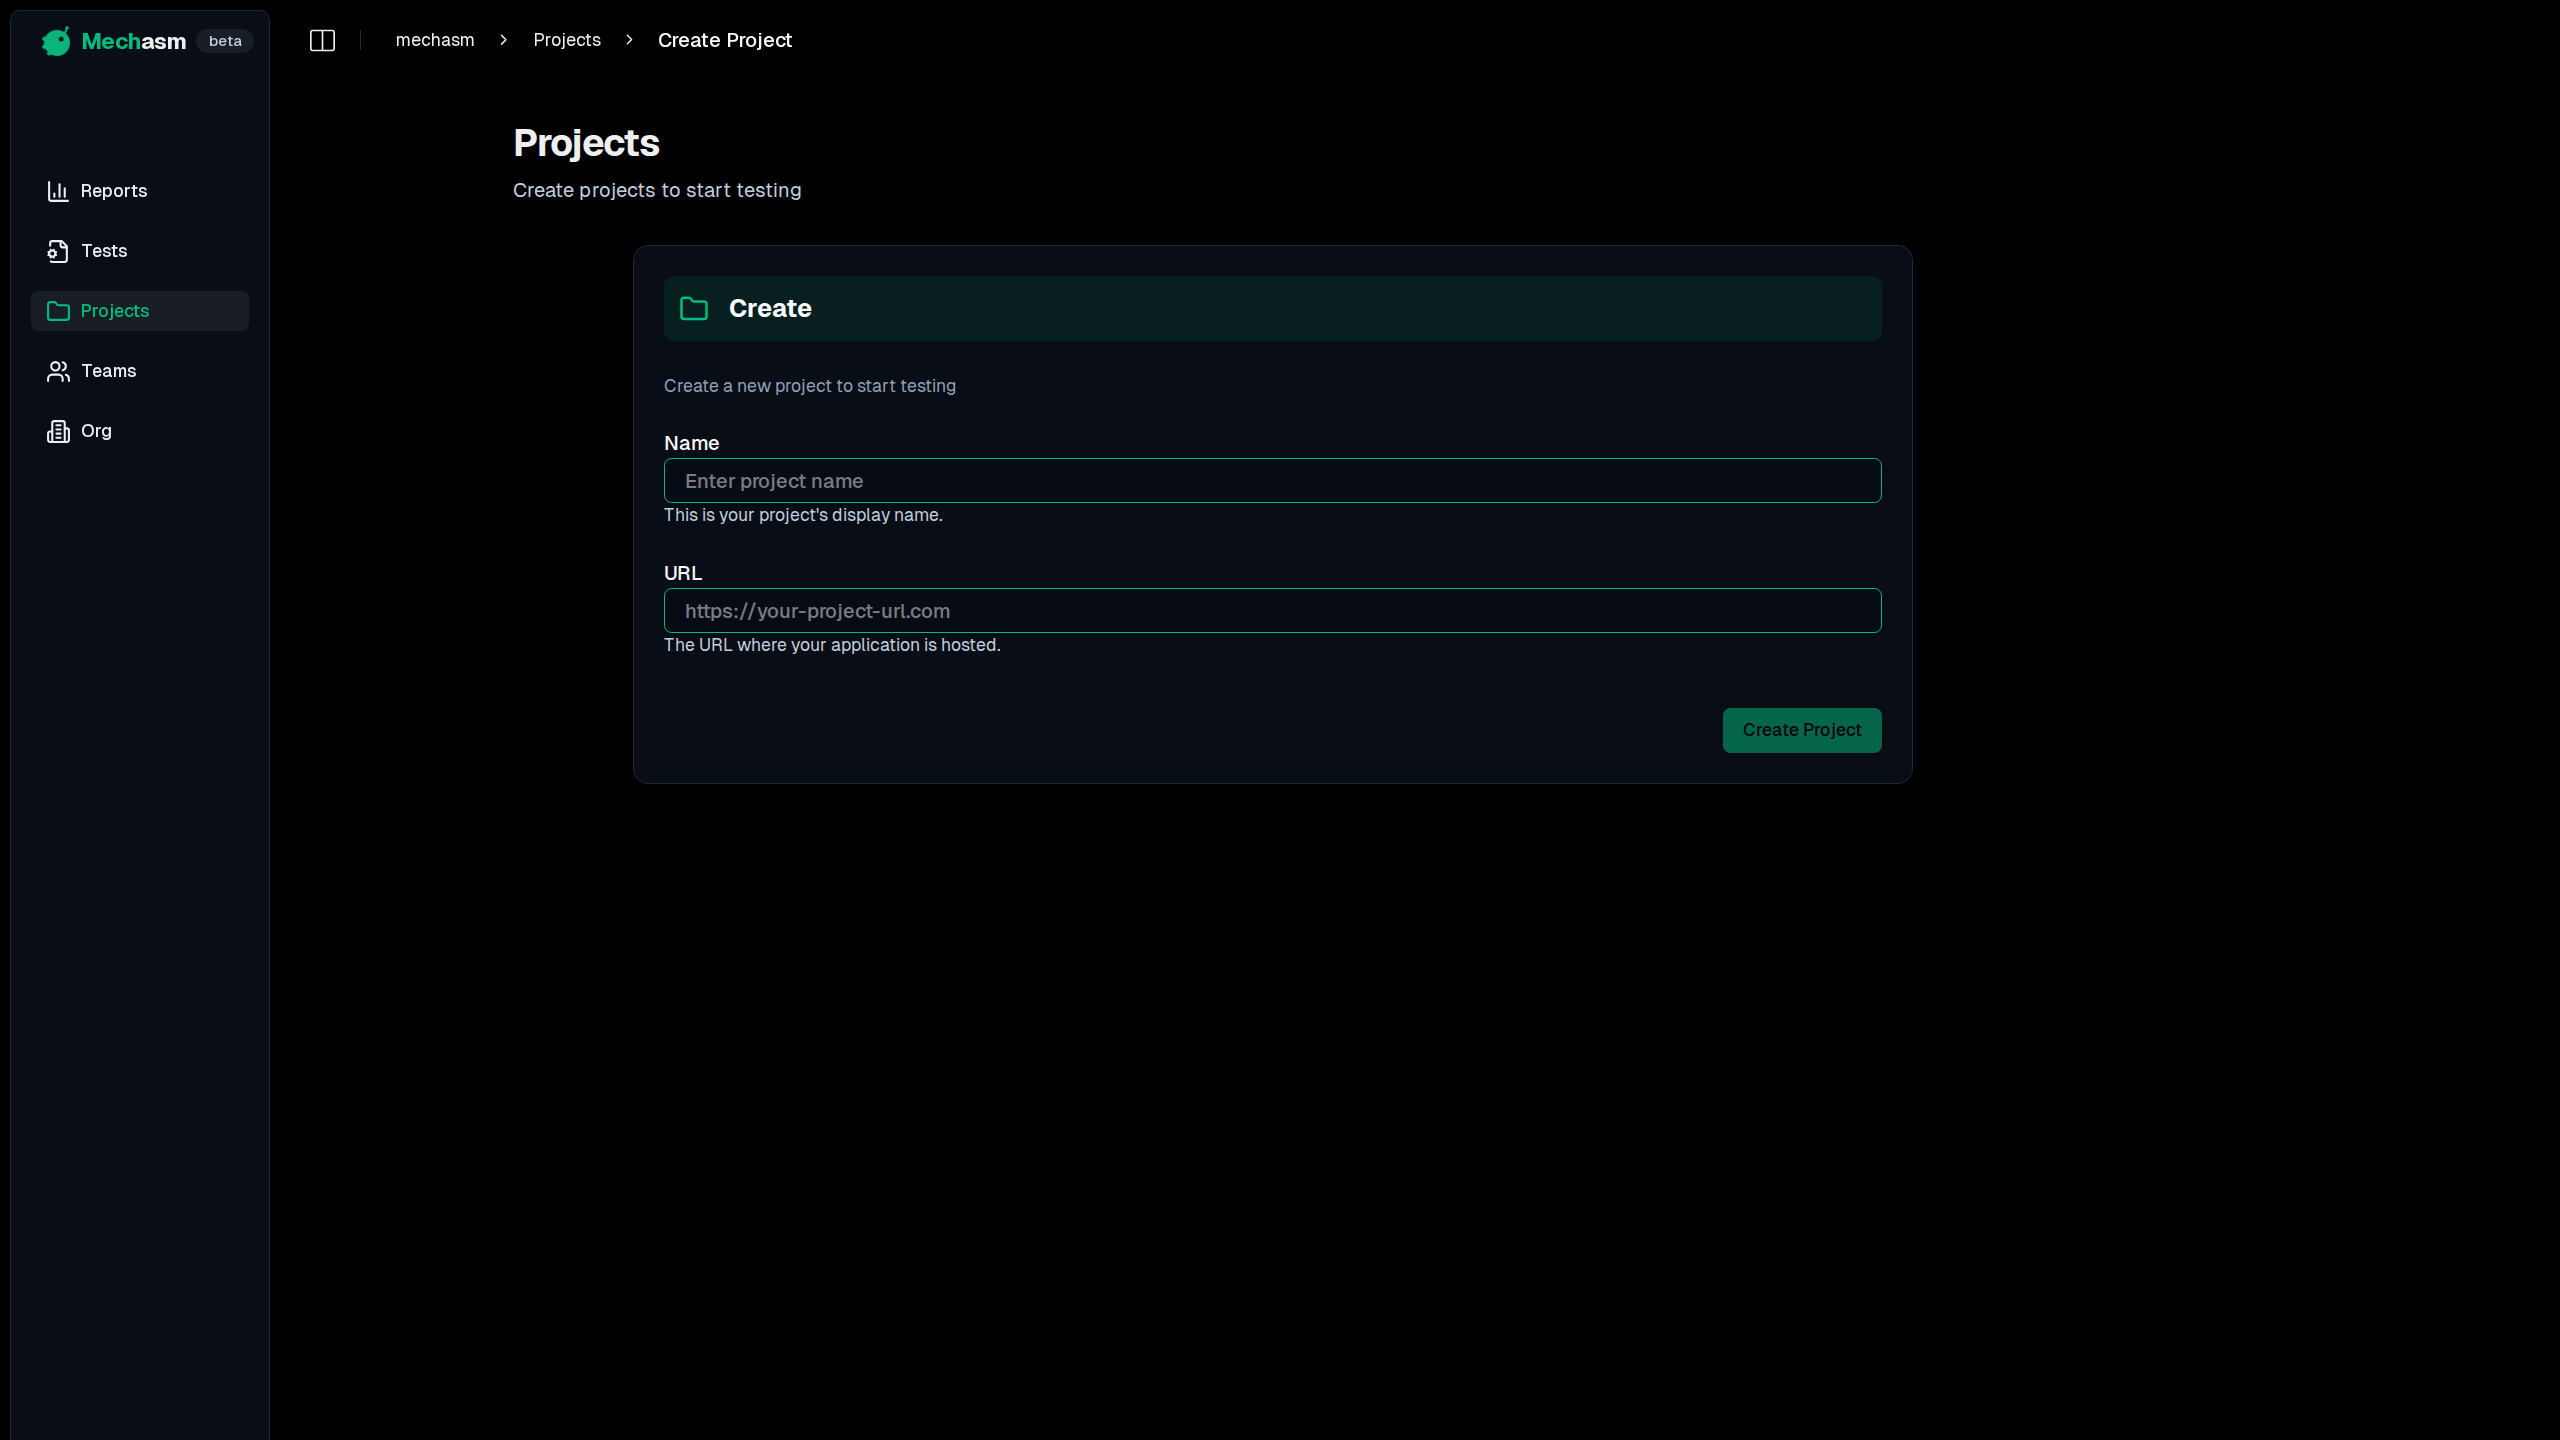
Task: Click the beta badge next to Mechasm
Action: (224, 40)
